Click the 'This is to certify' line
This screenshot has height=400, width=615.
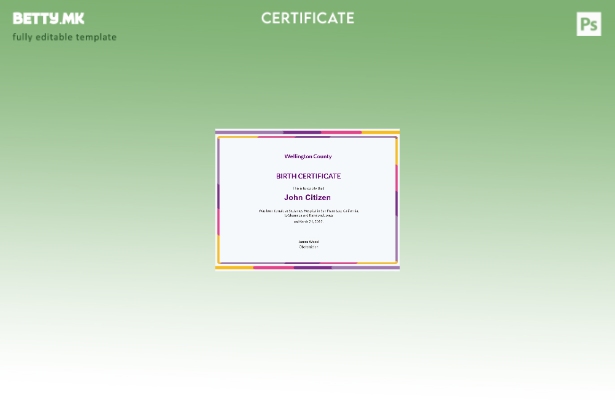[x=308, y=187]
